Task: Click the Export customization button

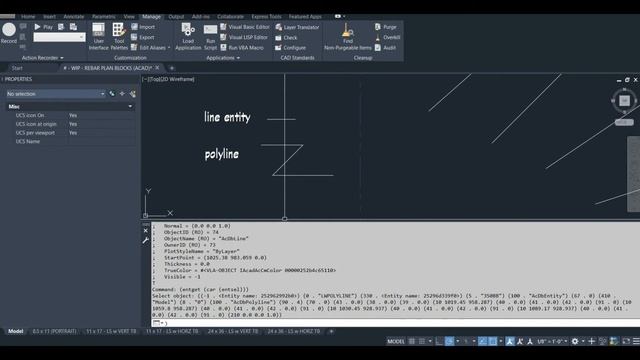Action: [x=143, y=37]
